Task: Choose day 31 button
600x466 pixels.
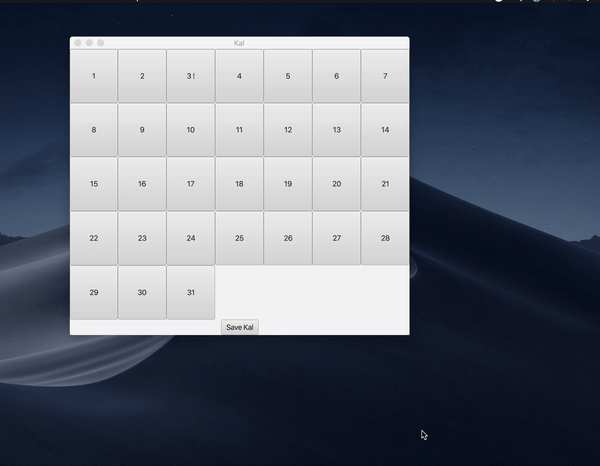Action: pyautogui.click(x=191, y=292)
